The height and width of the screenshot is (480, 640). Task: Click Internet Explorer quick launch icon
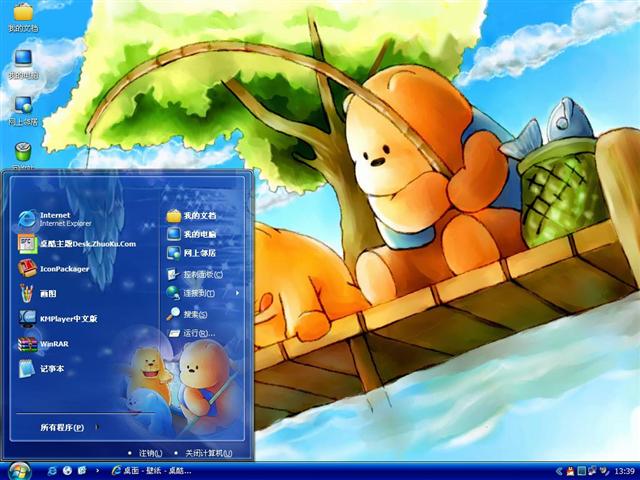[52, 471]
